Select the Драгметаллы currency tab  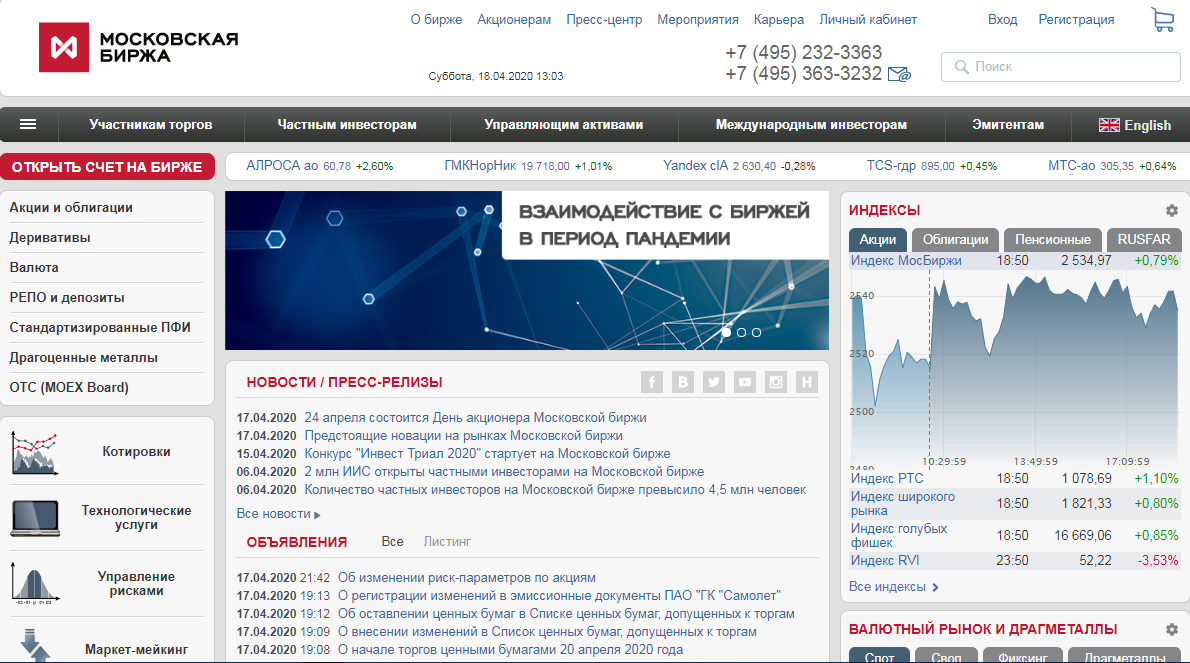[1124, 655]
